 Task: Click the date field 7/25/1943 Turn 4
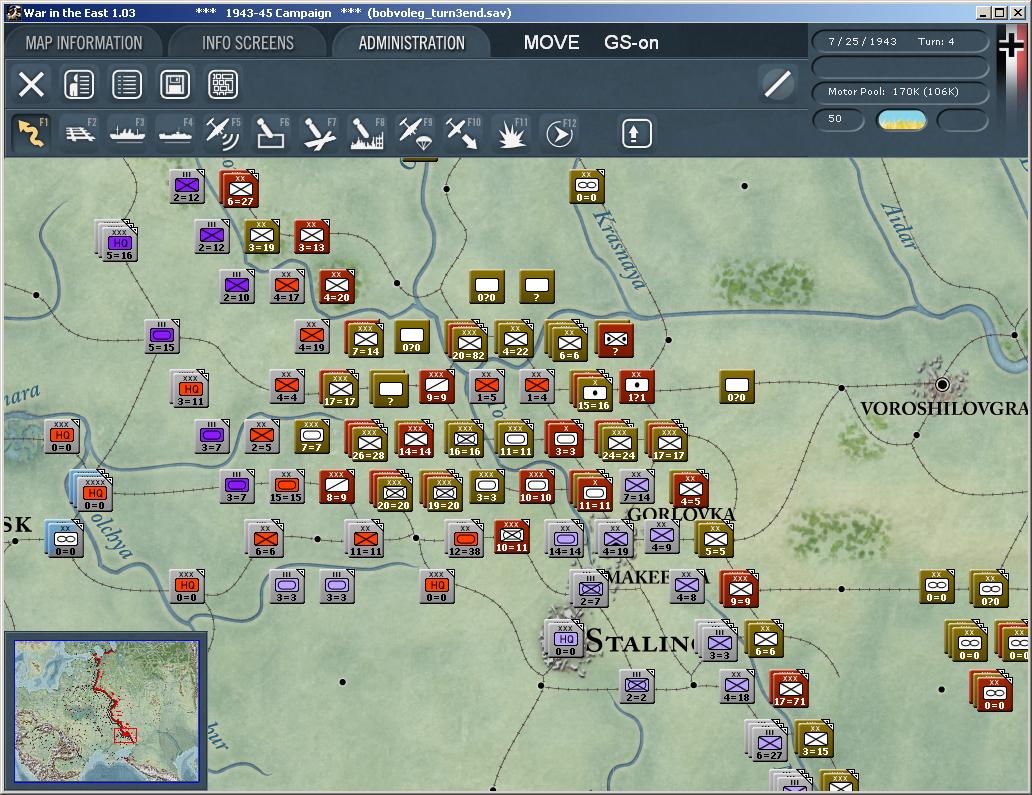900,41
